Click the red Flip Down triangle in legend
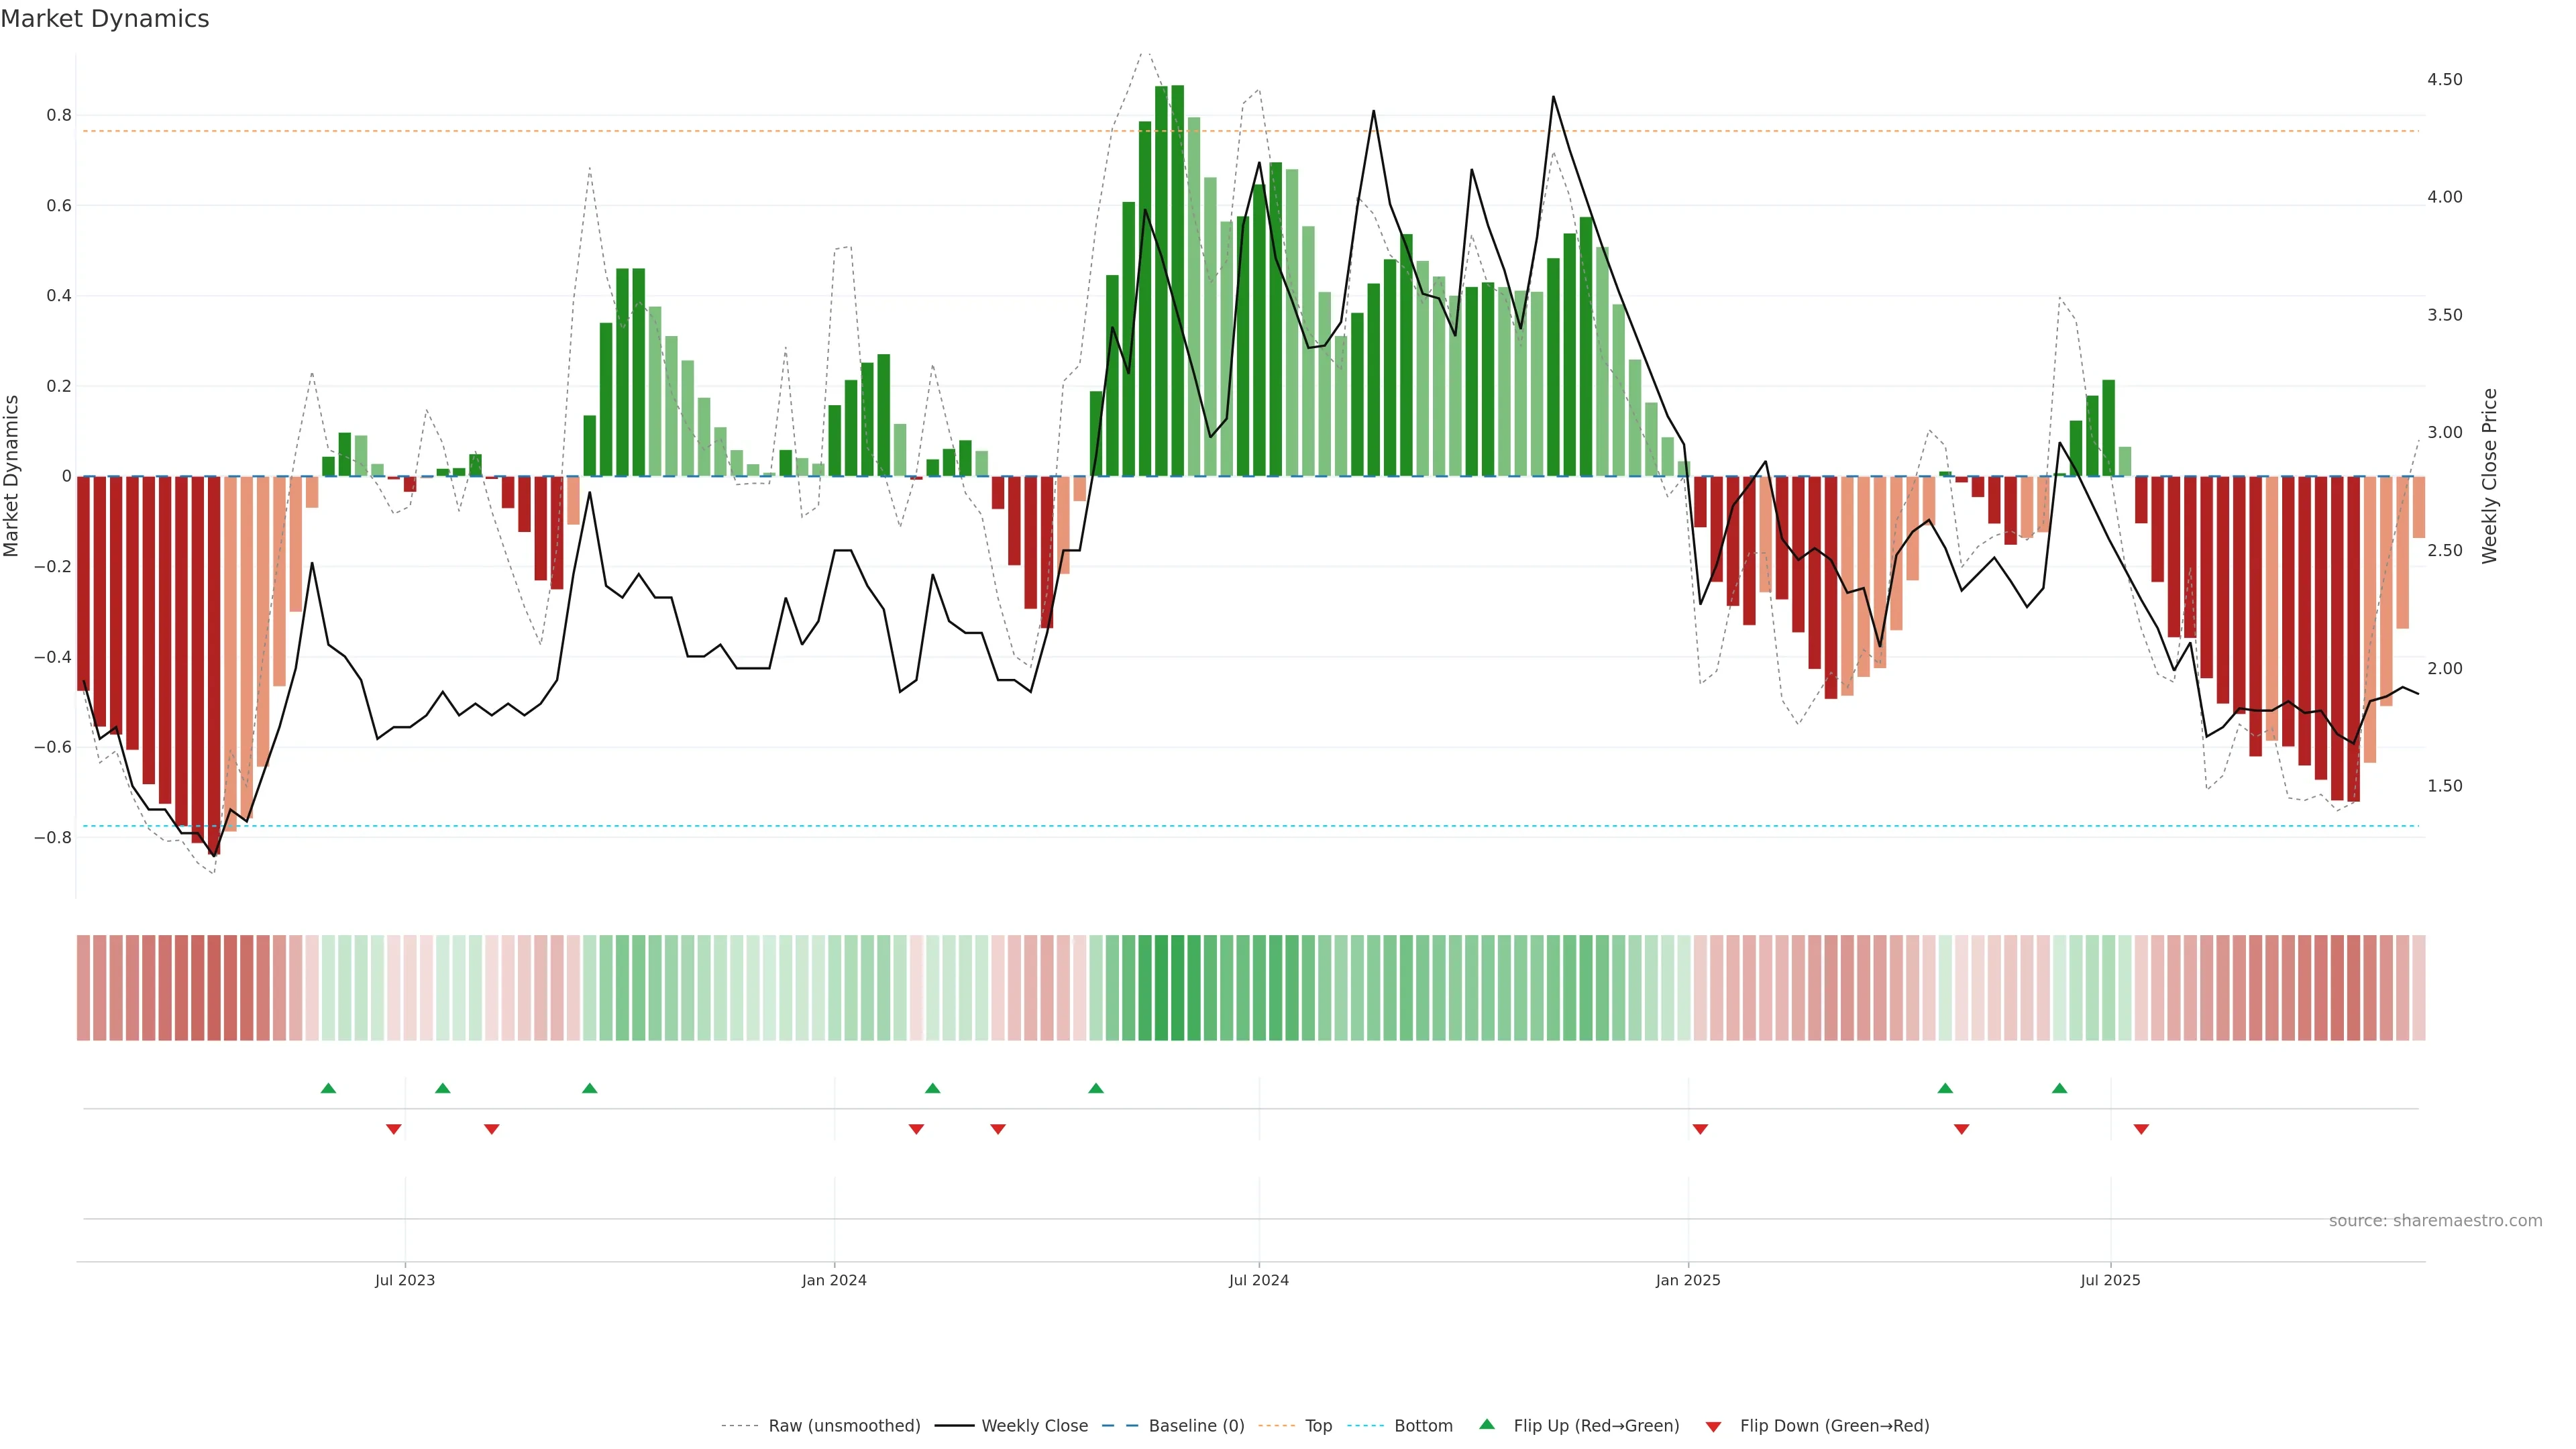The width and height of the screenshot is (2576, 1449). point(1713,1427)
